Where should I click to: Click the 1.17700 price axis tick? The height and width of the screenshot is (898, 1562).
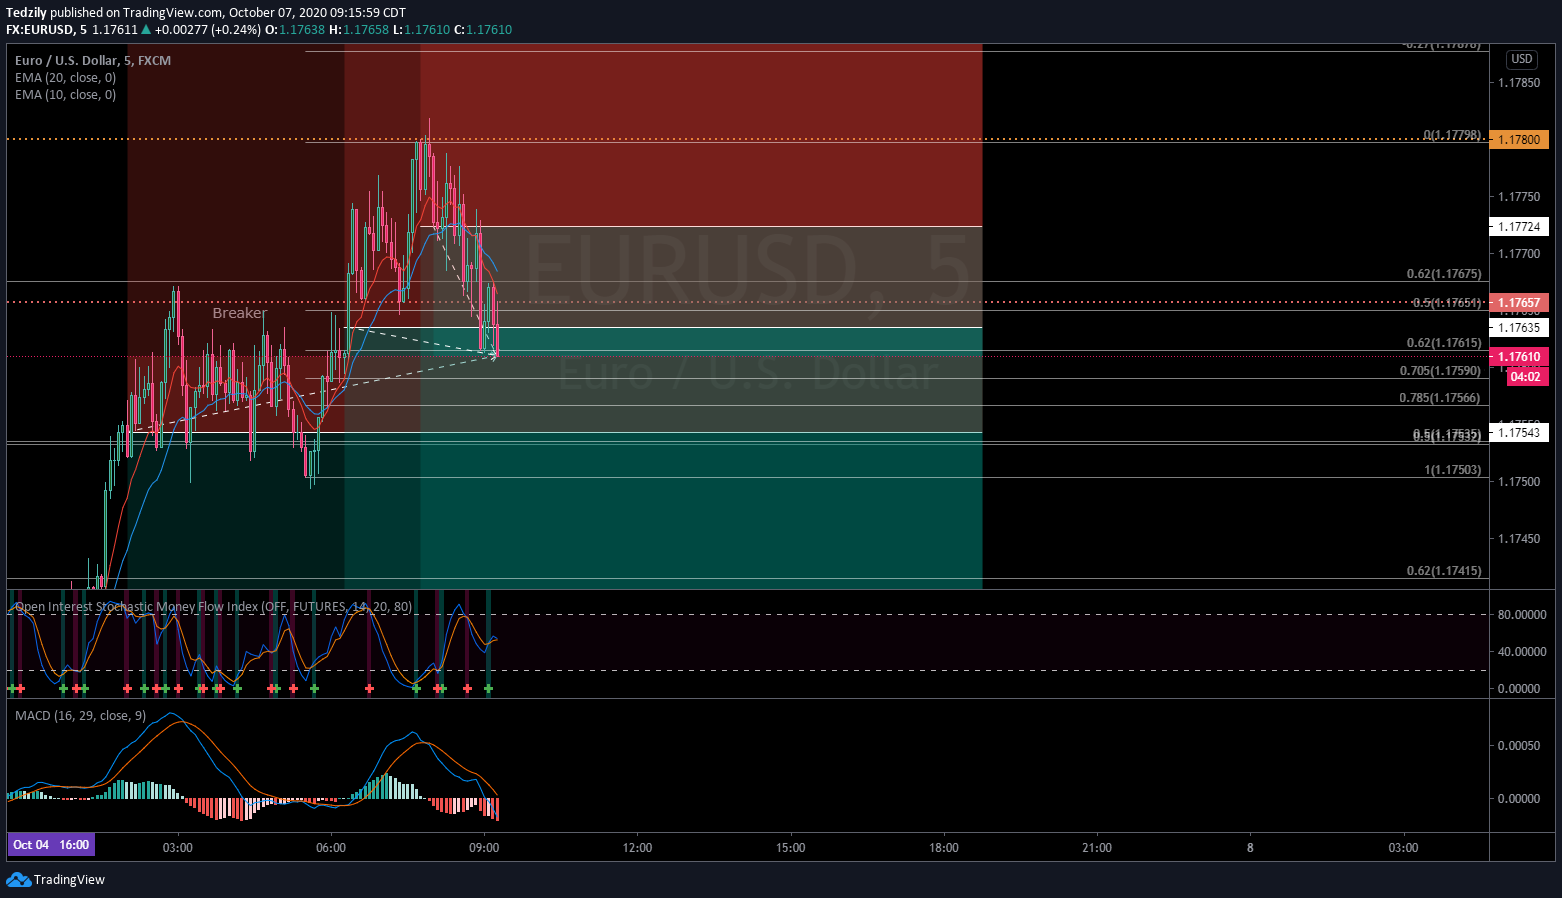[x=1518, y=254]
